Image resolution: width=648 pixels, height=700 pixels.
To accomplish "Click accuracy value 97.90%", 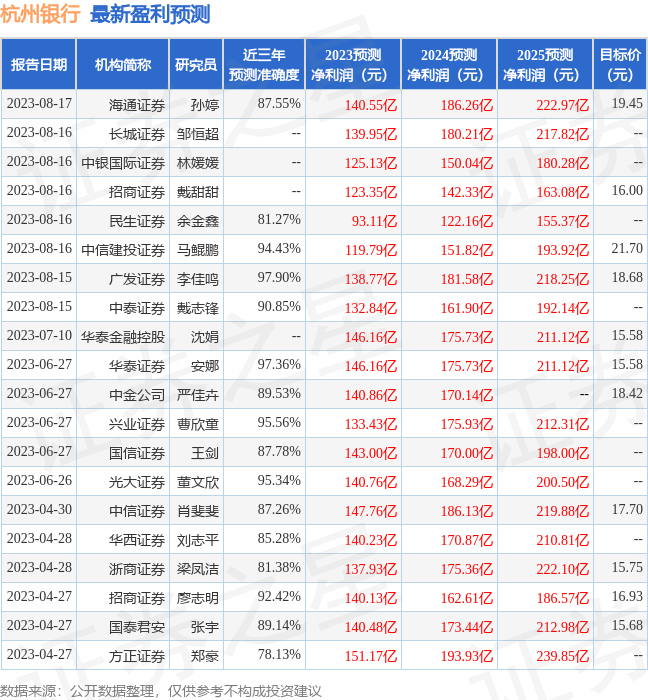I will pos(279,277).
